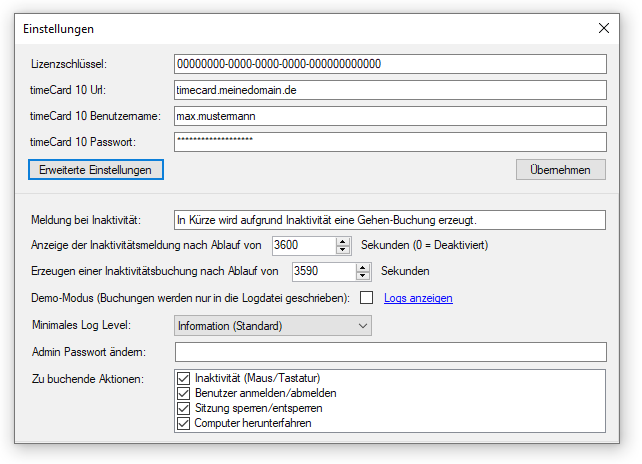The width and height of the screenshot is (642, 464).
Task: Toggle Benutzer anmelden/abmelden checkbox
Action: (x=183, y=394)
